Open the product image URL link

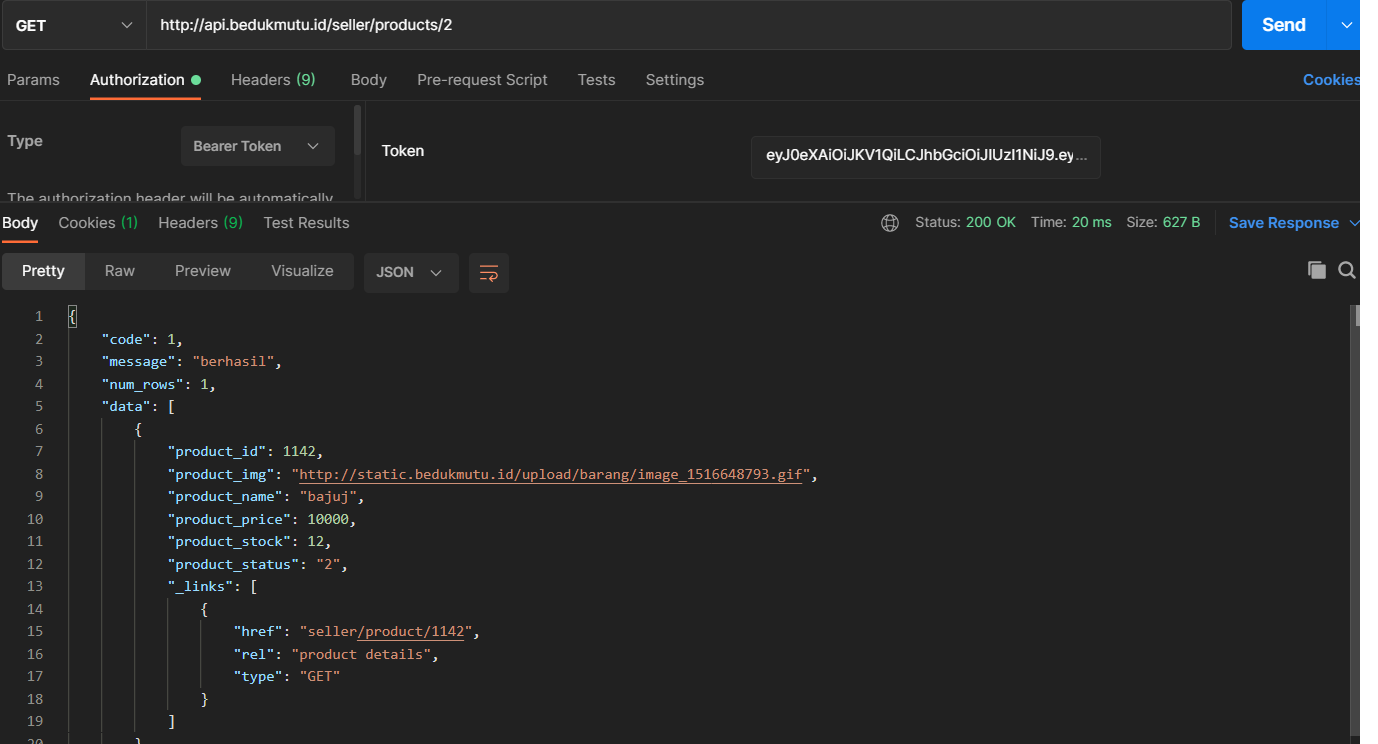point(551,475)
